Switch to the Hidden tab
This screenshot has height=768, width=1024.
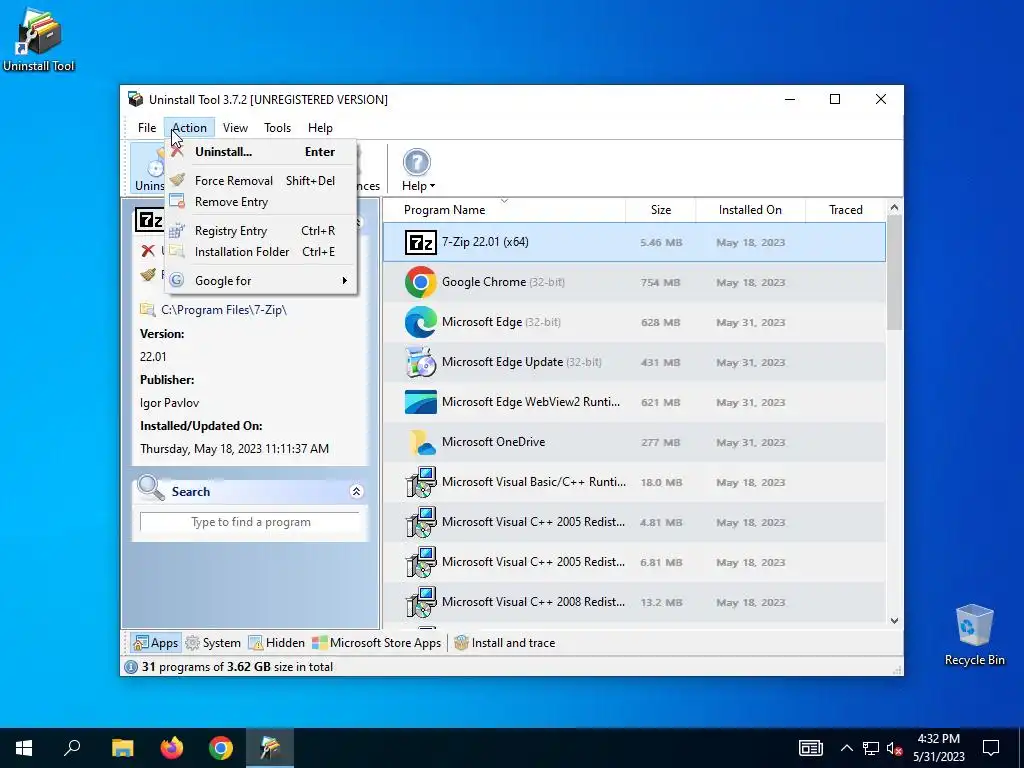[x=276, y=643]
